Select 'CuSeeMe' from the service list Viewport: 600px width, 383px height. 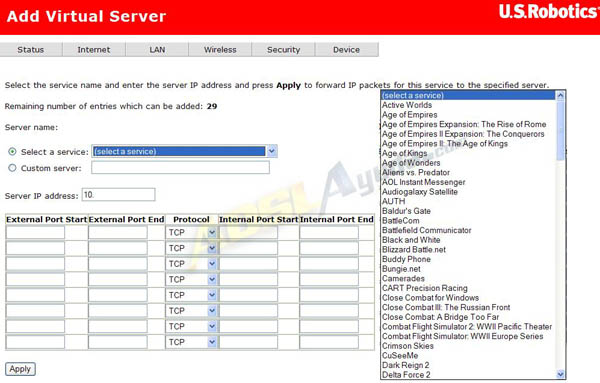[468, 356]
